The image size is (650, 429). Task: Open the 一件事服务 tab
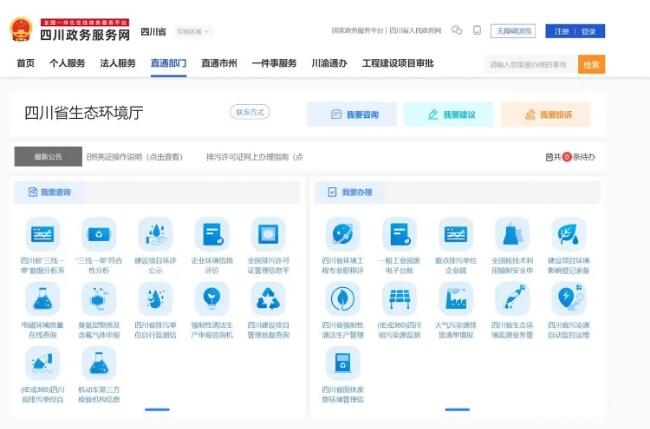click(274, 63)
